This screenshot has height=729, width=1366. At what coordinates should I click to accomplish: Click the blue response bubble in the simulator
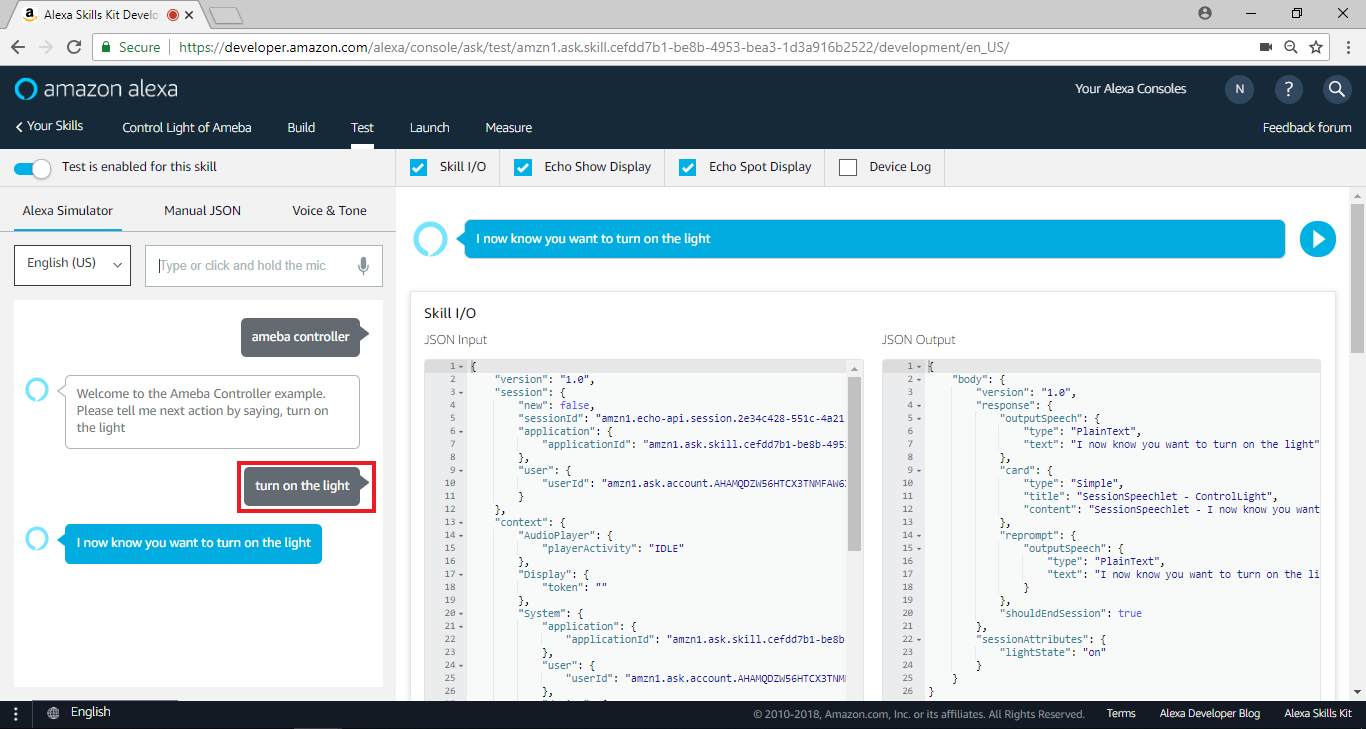[193, 543]
